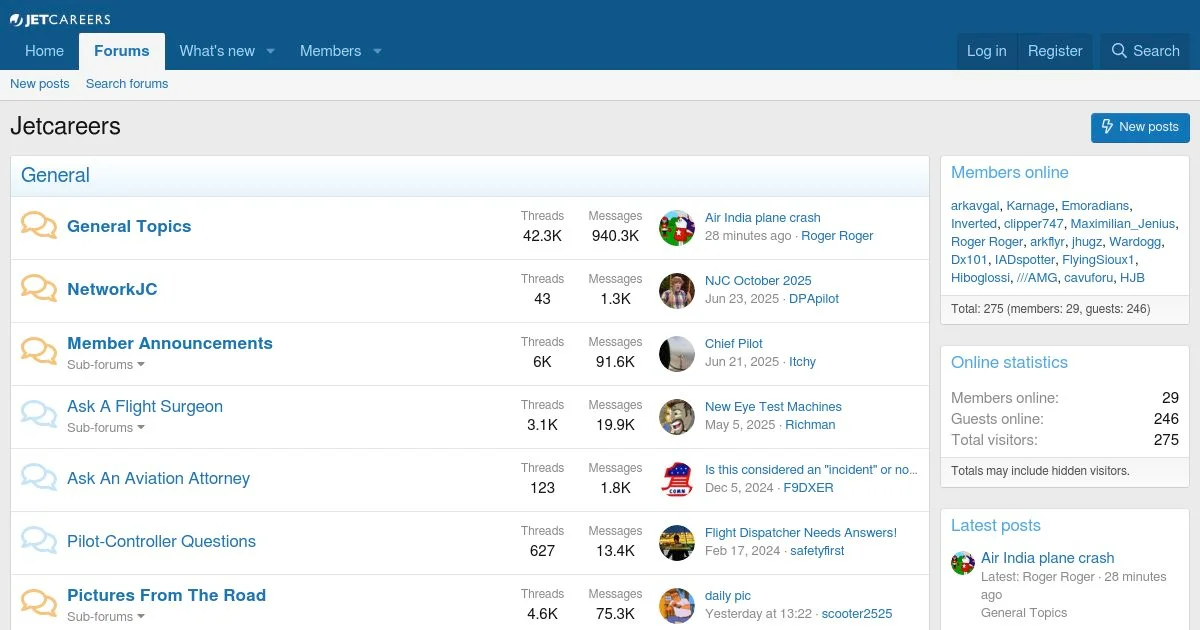Open the Ask An Aviation Attorney forum
The height and width of the screenshot is (630, 1200).
[158, 478]
